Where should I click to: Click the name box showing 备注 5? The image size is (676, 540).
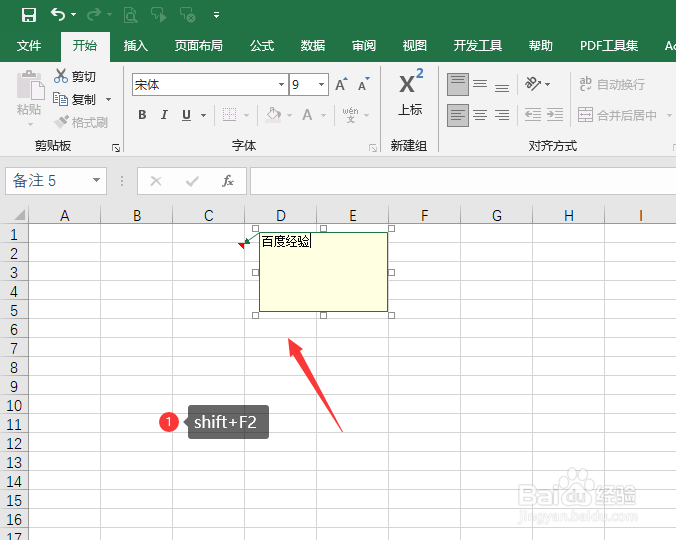coord(47,181)
